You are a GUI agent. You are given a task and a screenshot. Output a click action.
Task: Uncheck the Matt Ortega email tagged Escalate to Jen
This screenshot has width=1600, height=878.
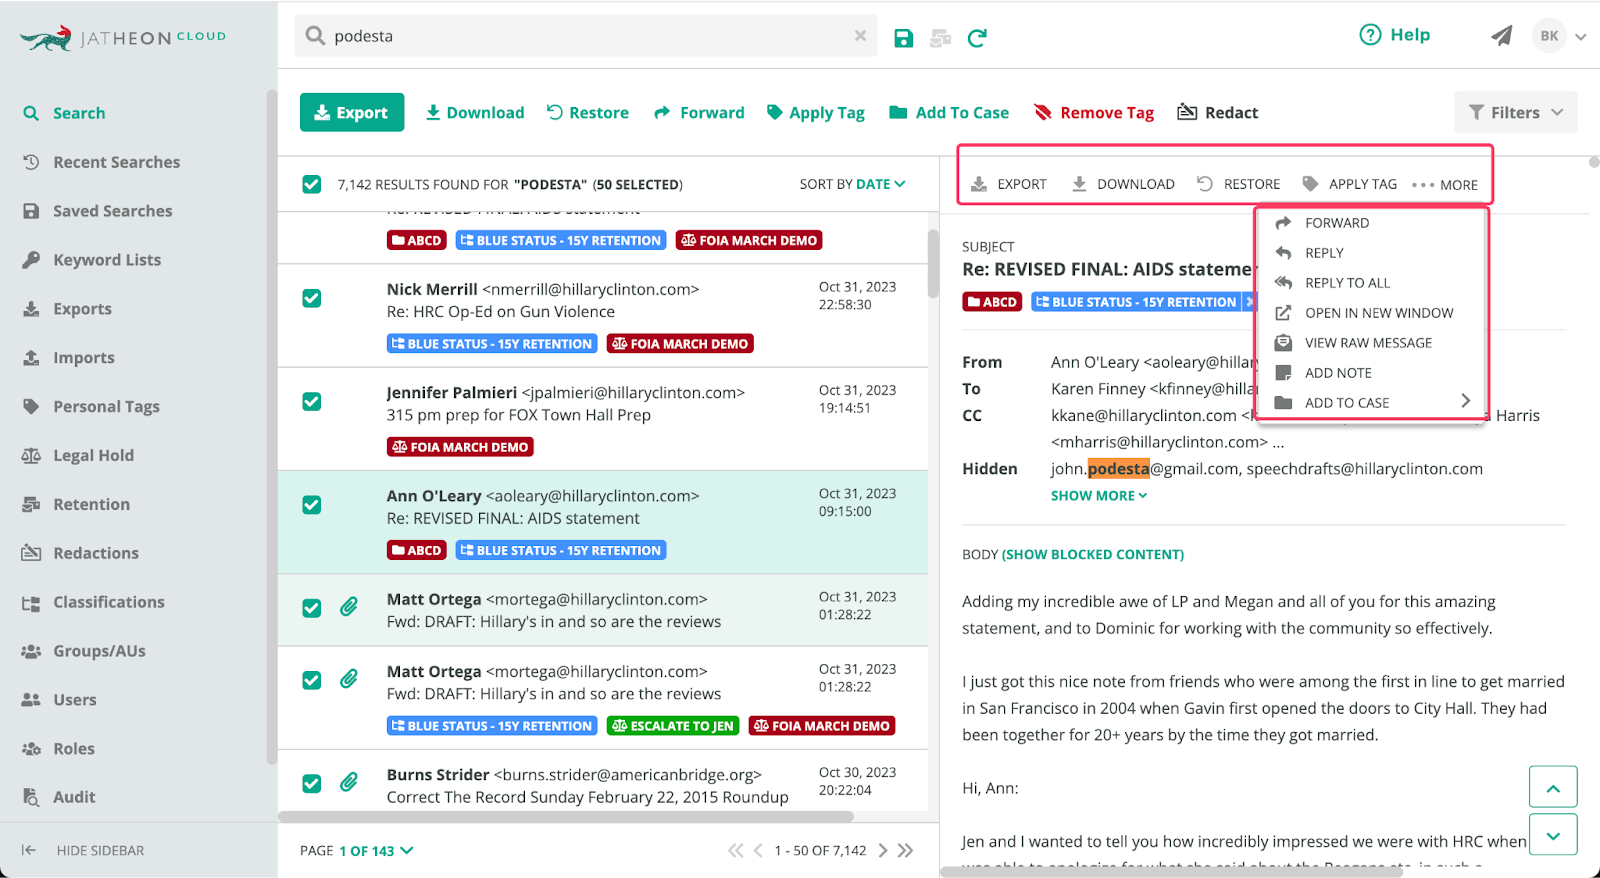pyautogui.click(x=312, y=680)
